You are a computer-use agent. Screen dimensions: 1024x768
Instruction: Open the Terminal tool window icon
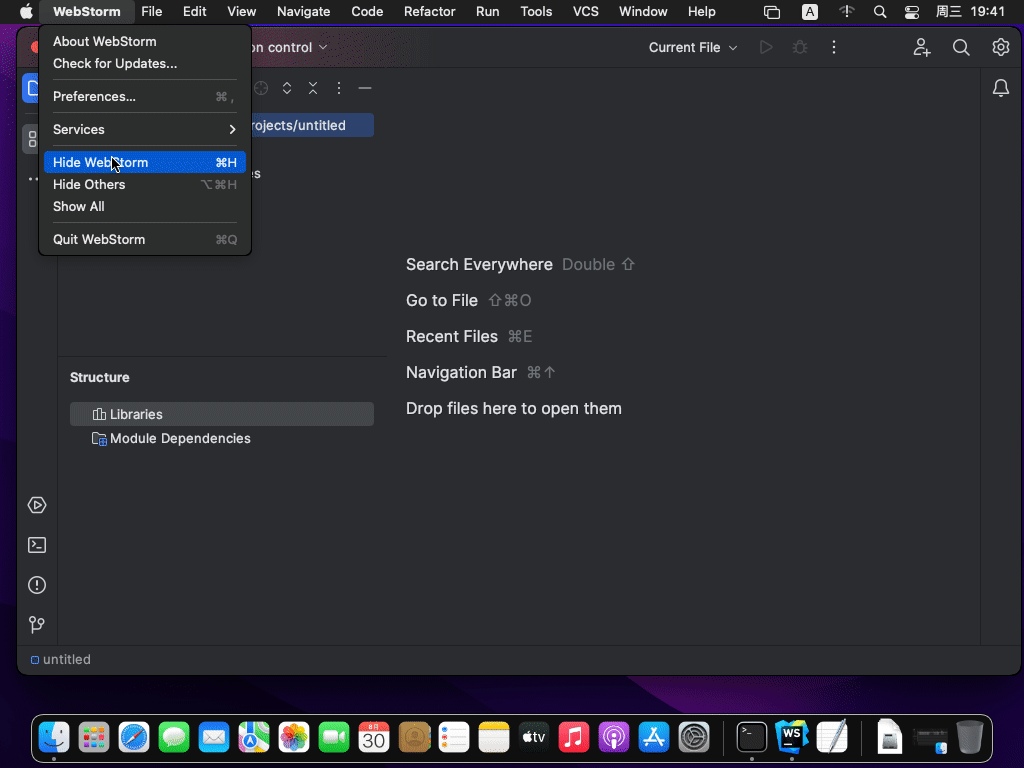coord(37,545)
